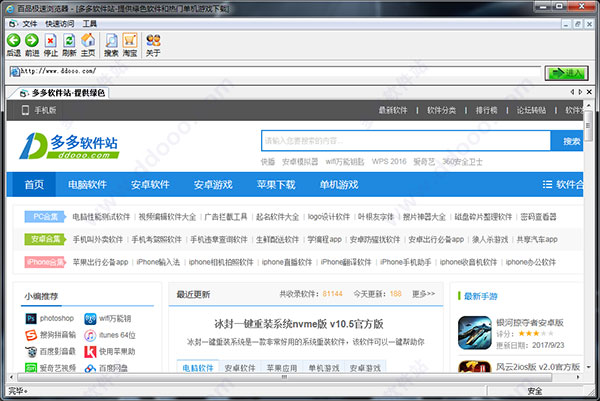Screen dimensions: 600x401
Task: Open 视频编辑软件大全 link
Action: [167, 217]
